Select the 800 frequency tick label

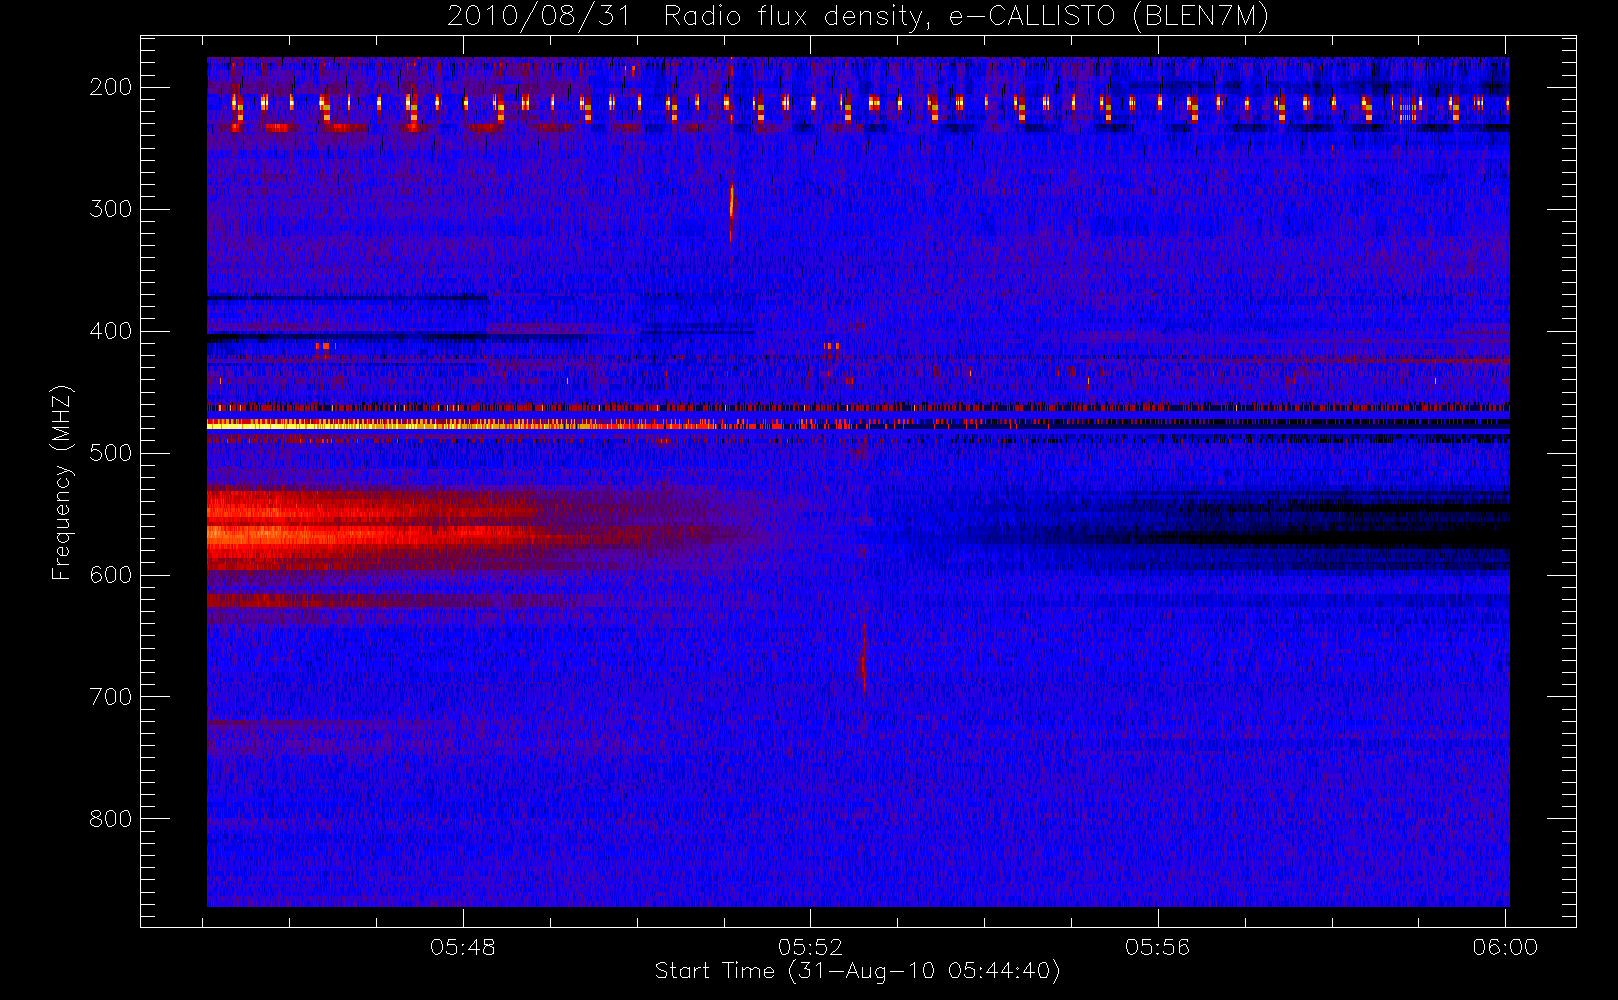click(111, 819)
